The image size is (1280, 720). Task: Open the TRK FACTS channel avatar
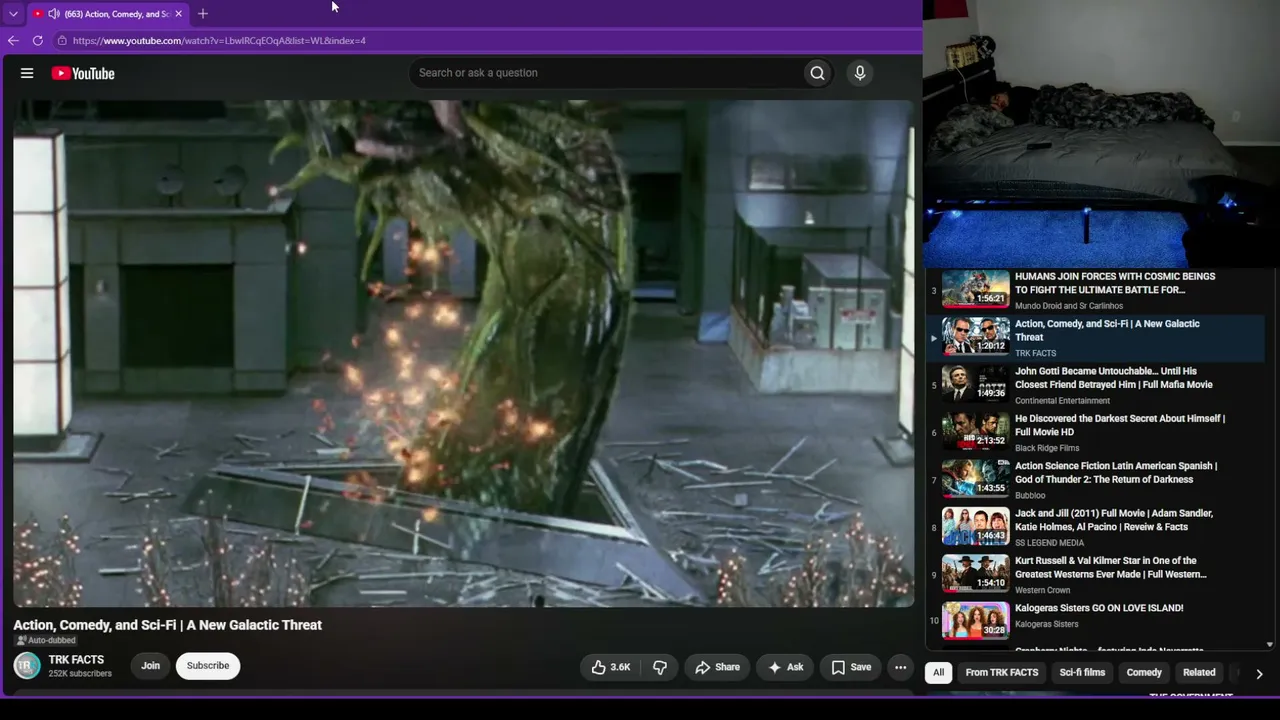[27, 666]
